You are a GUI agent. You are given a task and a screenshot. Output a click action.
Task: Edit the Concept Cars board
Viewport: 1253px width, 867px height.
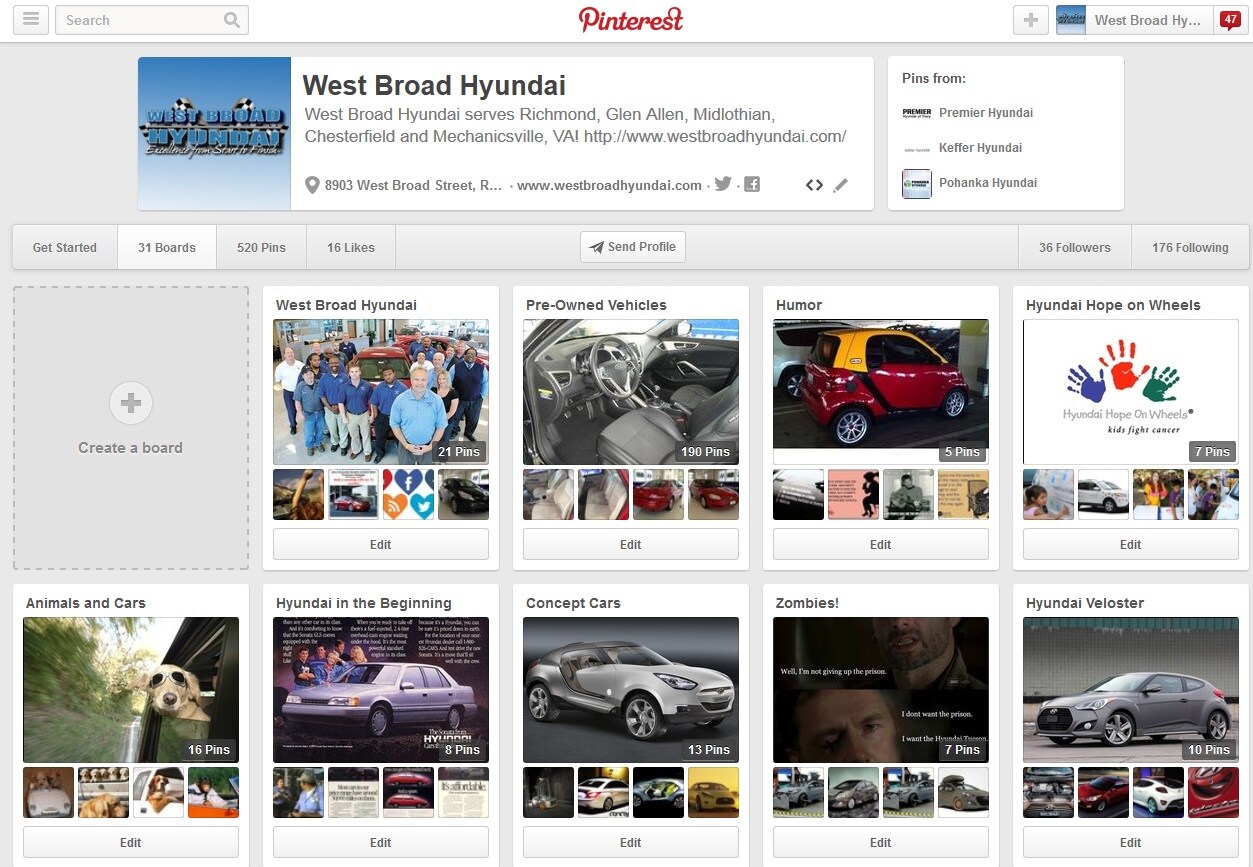tap(631, 843)
